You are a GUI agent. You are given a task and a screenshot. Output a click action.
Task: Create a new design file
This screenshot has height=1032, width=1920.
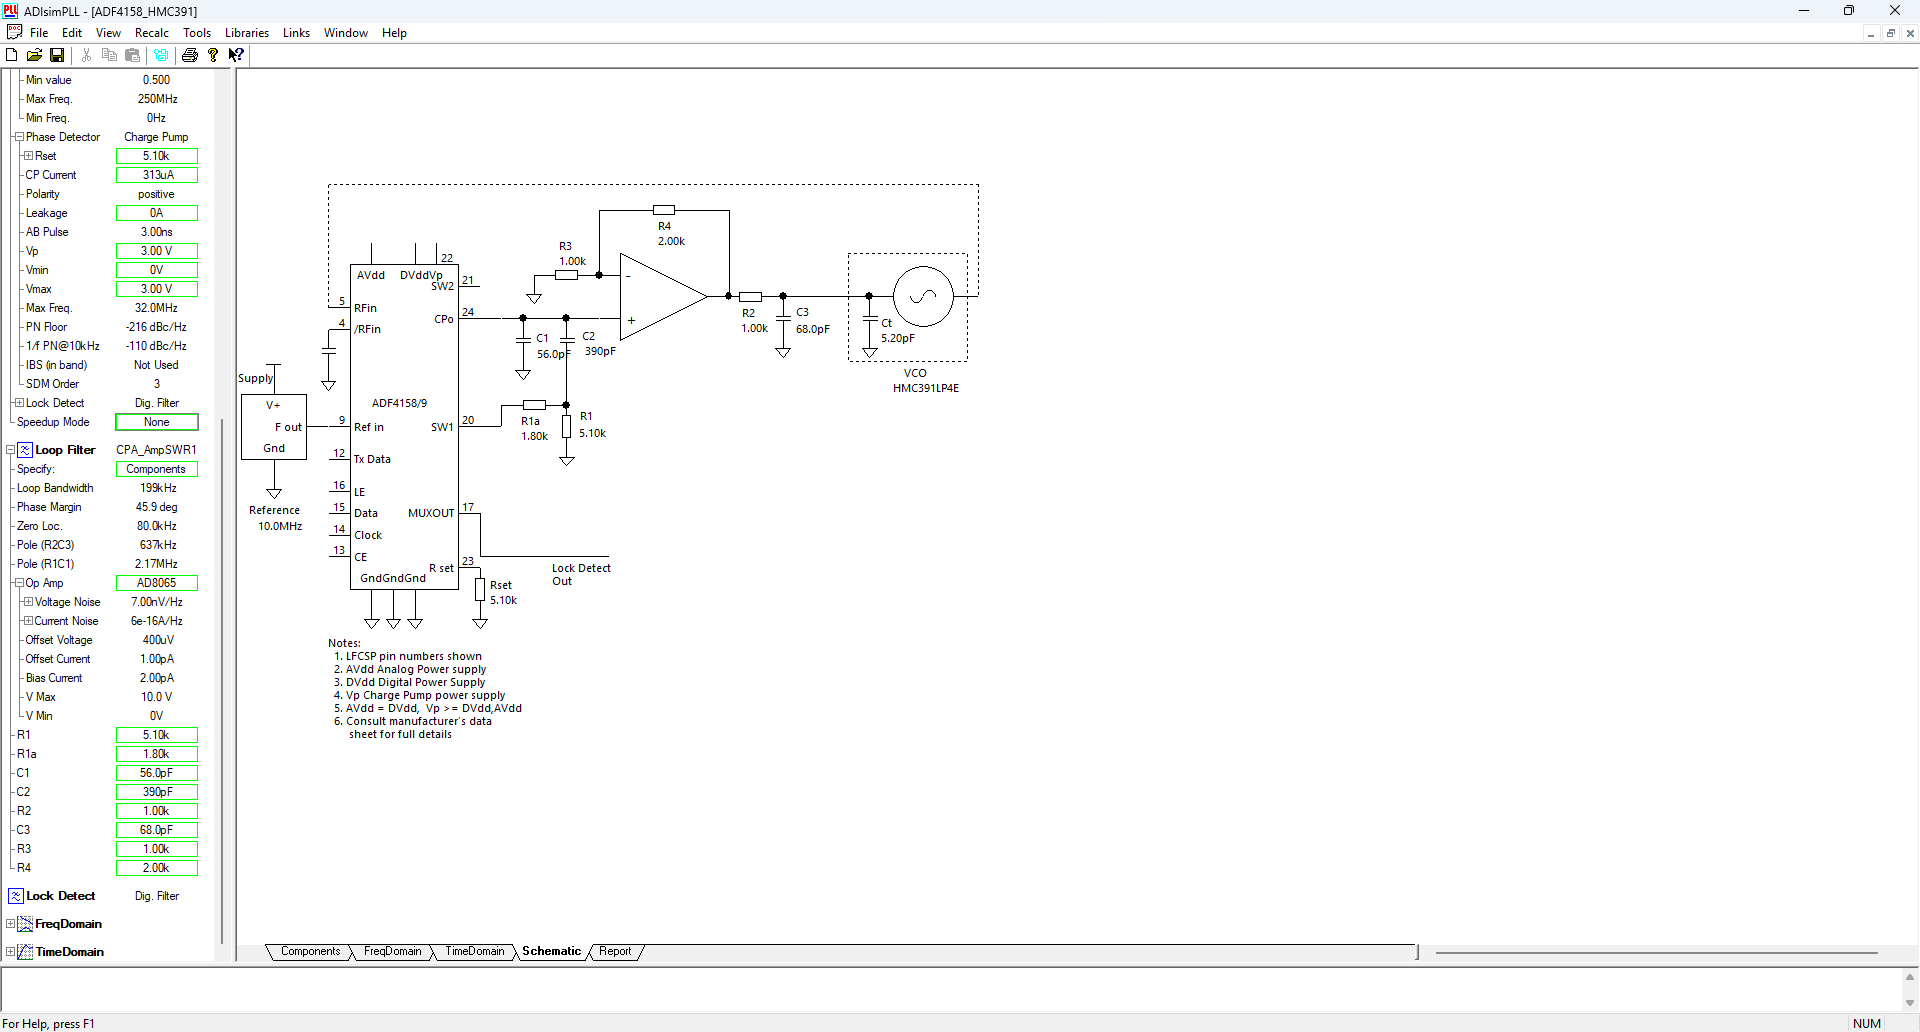coord(12,55)
